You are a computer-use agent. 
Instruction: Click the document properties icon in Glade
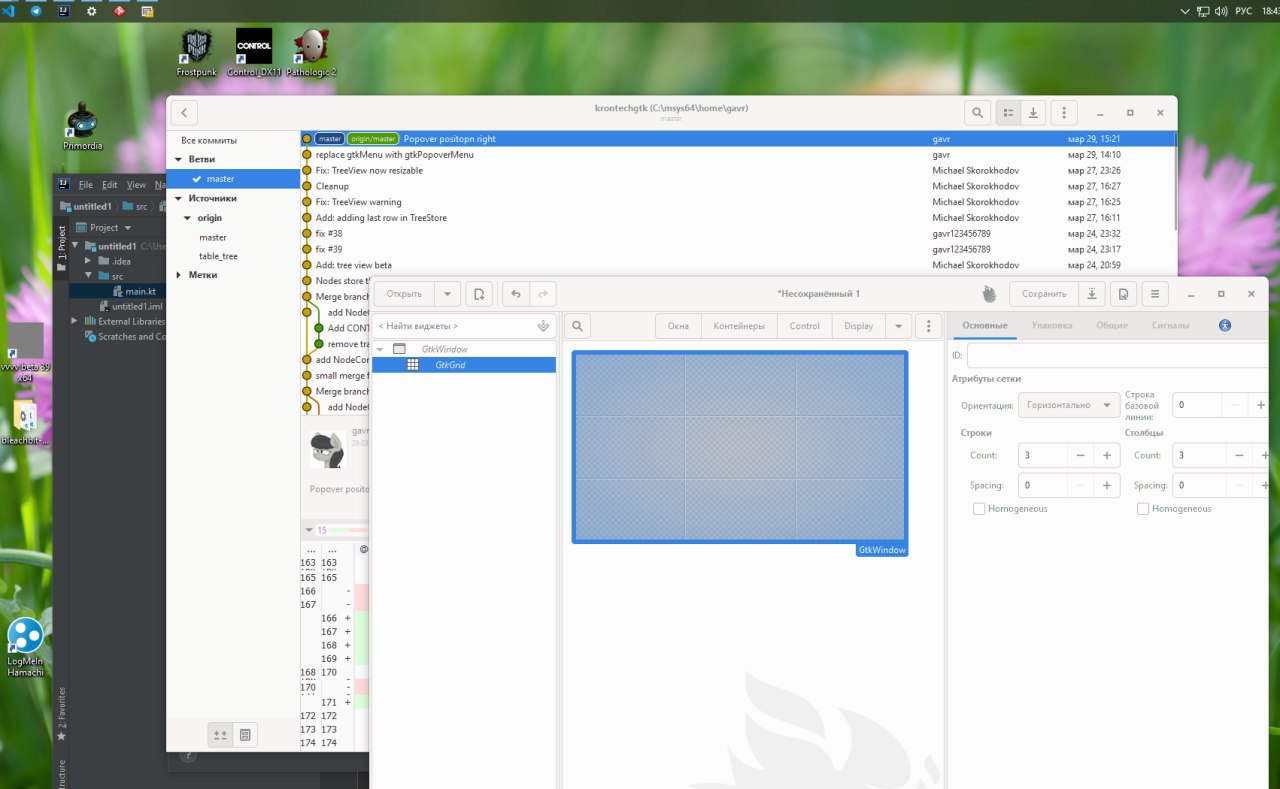tap(1123, 294)
